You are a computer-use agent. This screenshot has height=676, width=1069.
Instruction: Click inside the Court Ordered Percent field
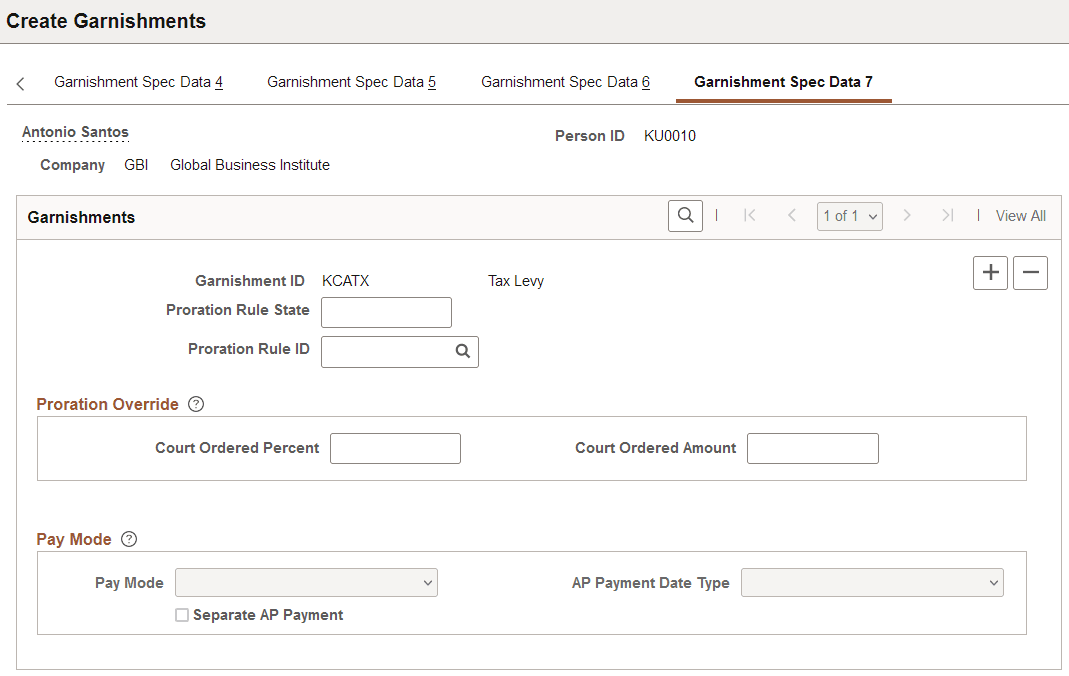coord(395,448)
